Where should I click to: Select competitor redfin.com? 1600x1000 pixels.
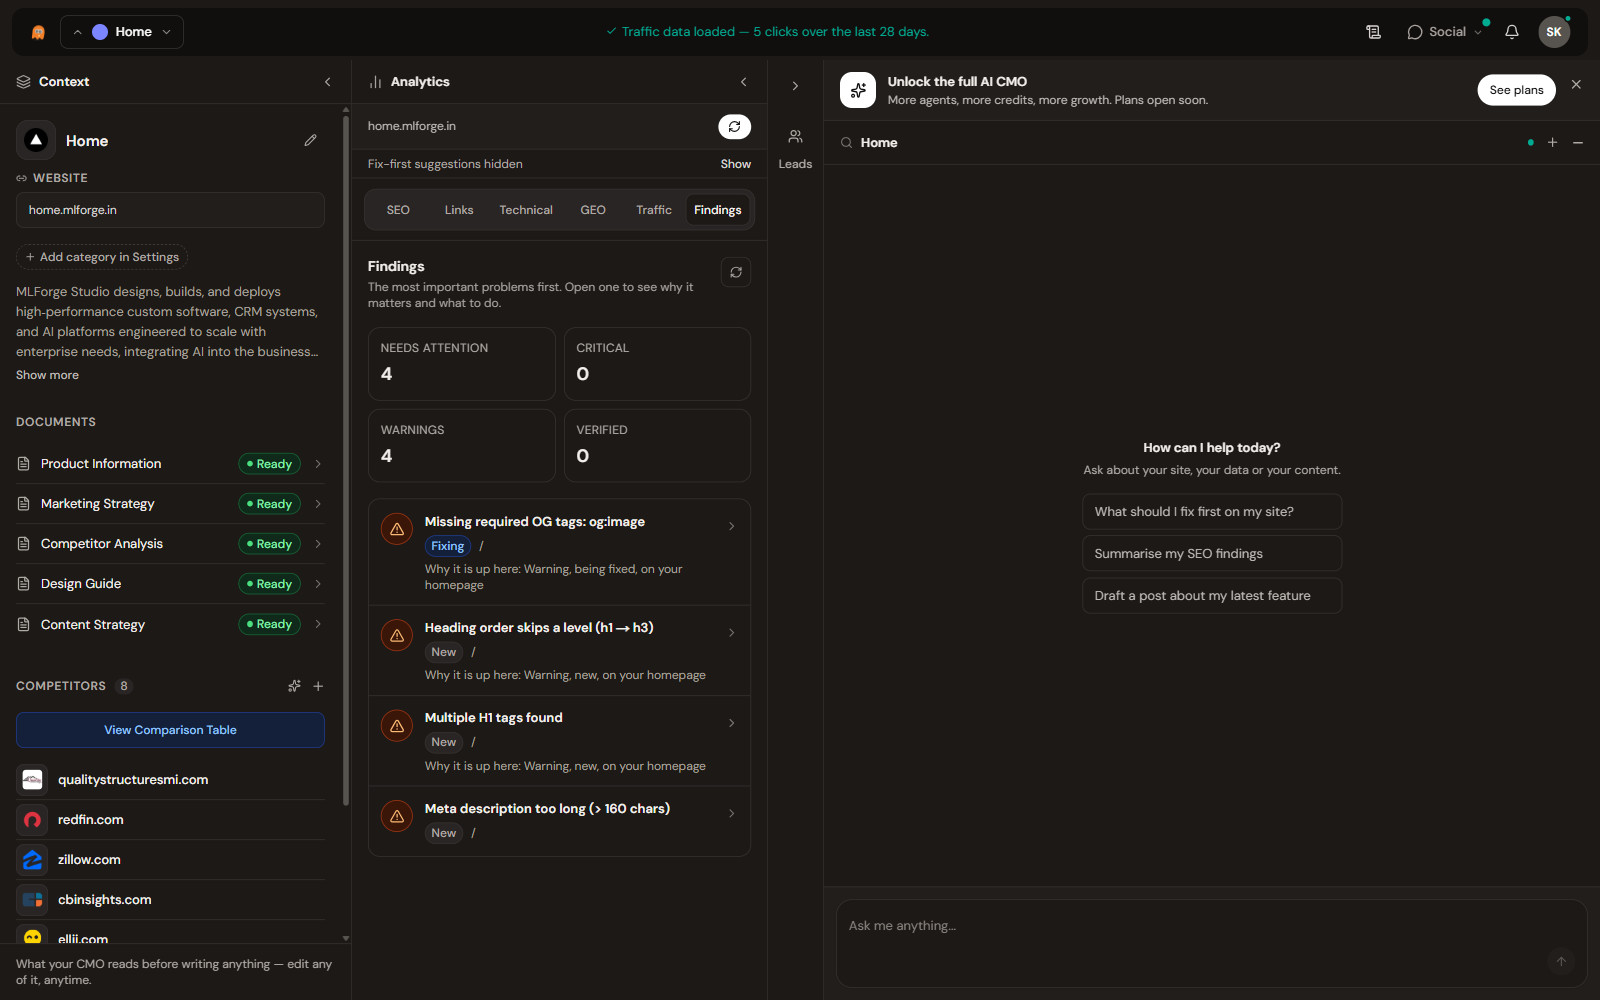pos(170,820)
